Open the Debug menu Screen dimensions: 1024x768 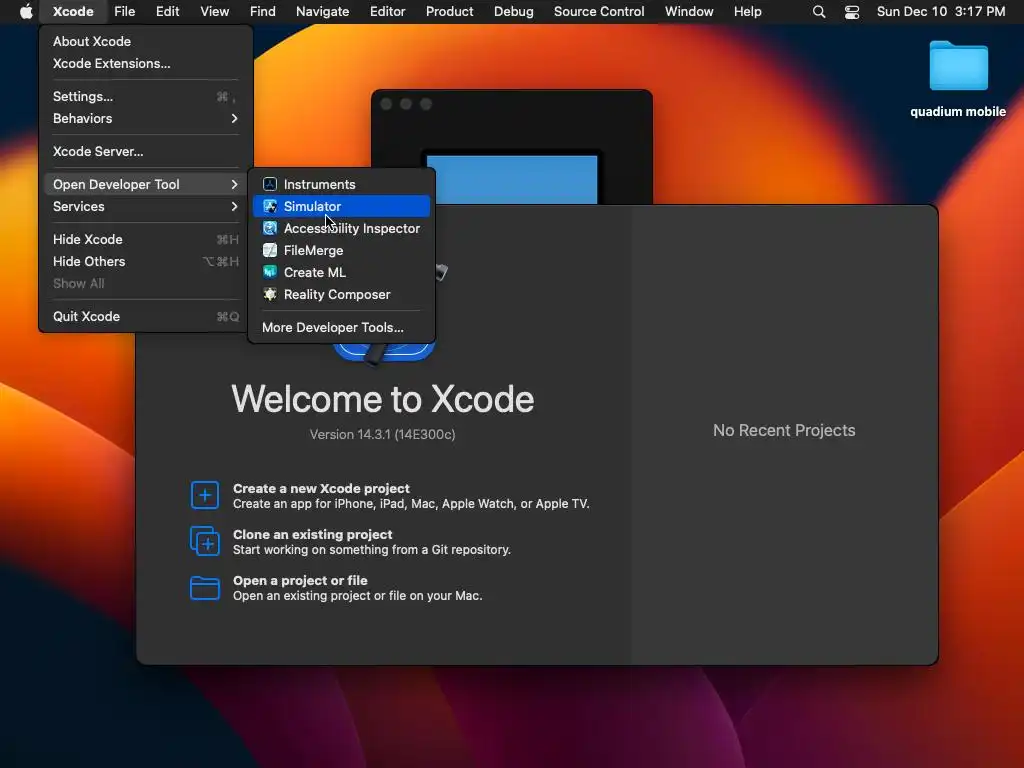pos(513,11)
